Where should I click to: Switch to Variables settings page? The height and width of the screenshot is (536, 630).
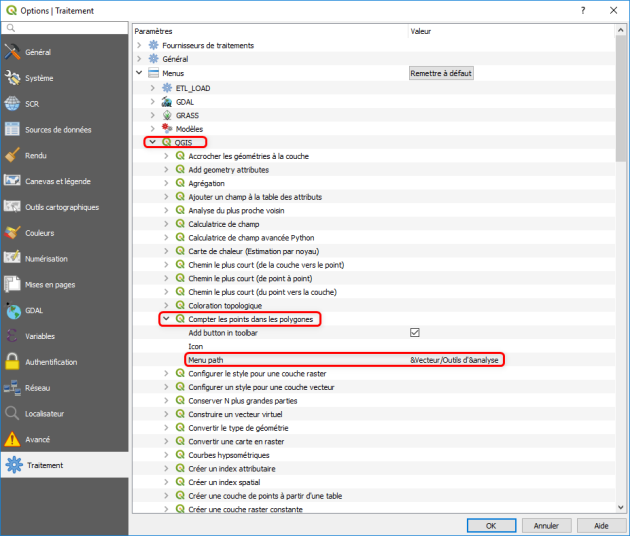point(64,336)
